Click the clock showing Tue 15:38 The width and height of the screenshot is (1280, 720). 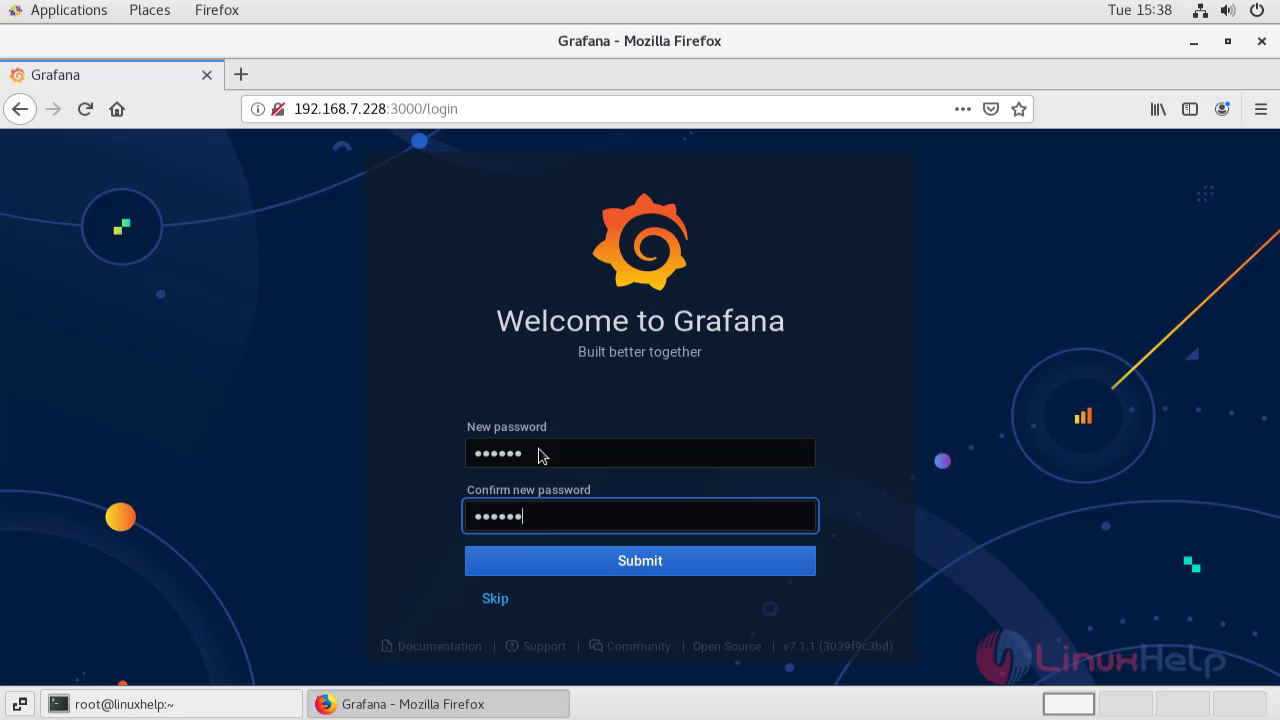point(1139,10)
